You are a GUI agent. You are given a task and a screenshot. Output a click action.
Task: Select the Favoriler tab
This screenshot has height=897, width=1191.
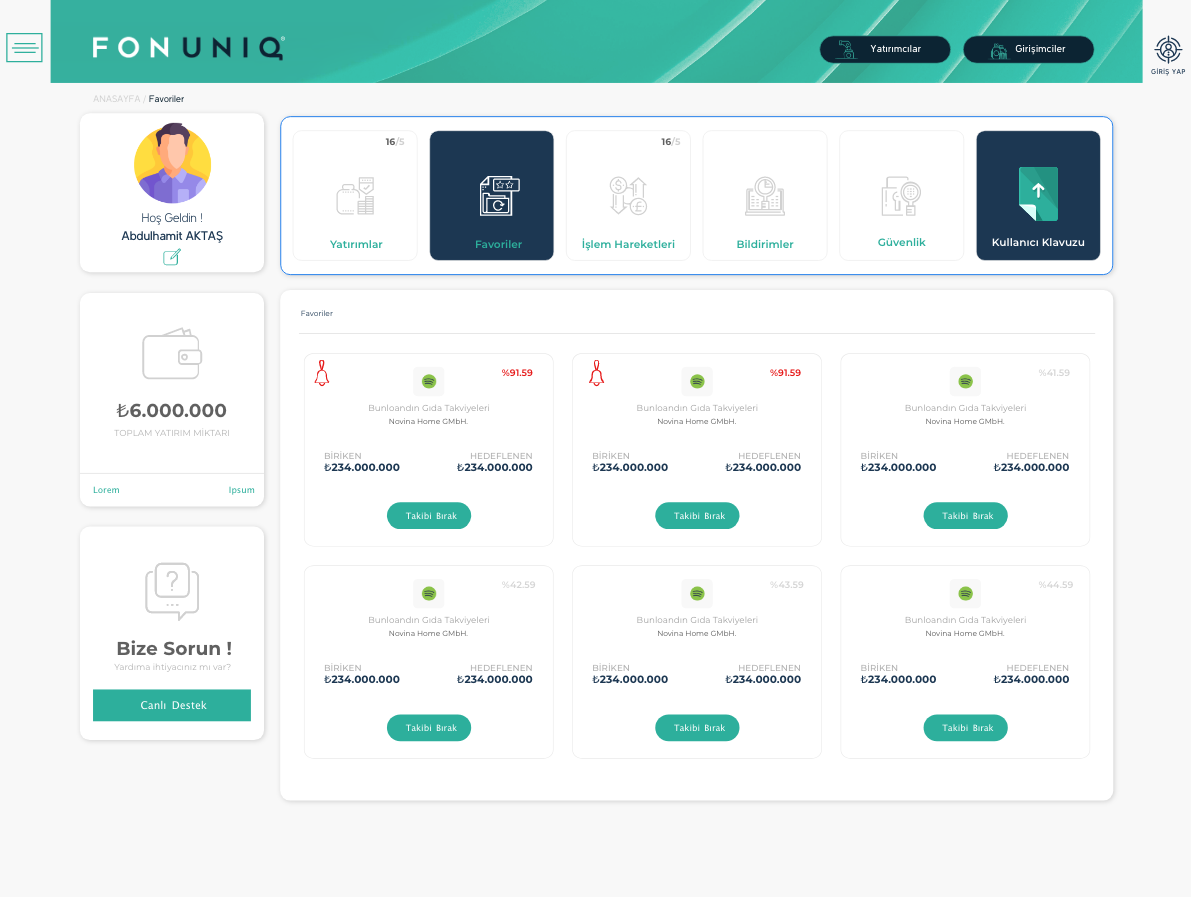[x=491, y=196]
